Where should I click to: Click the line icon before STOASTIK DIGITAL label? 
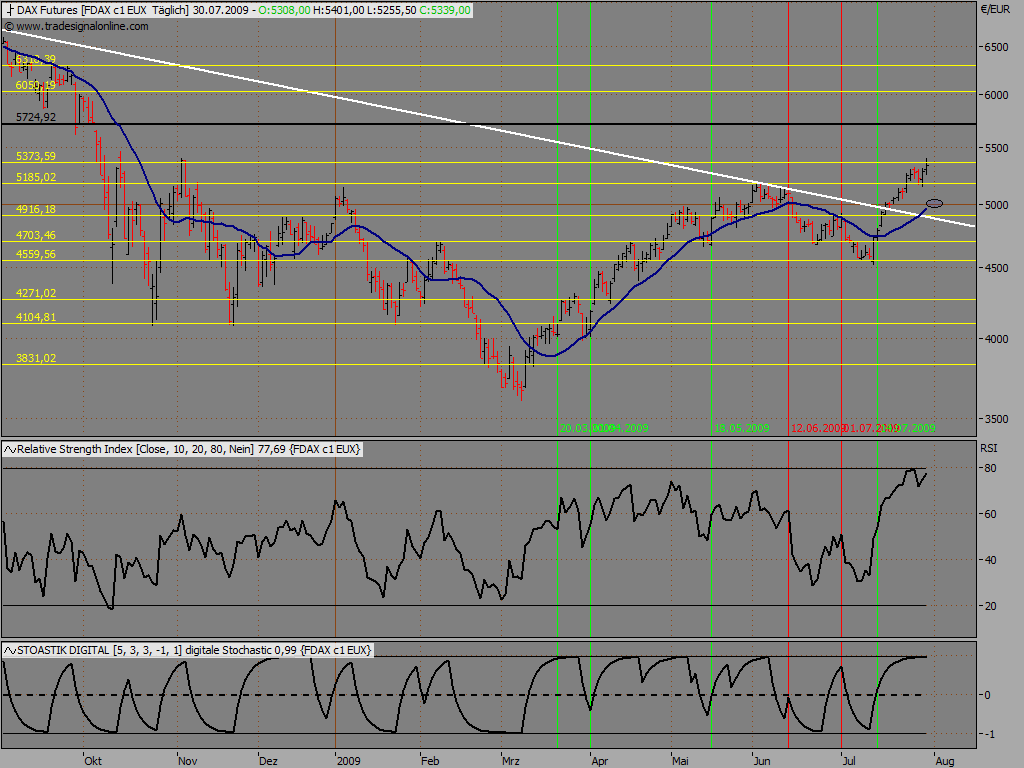[10, 650]
